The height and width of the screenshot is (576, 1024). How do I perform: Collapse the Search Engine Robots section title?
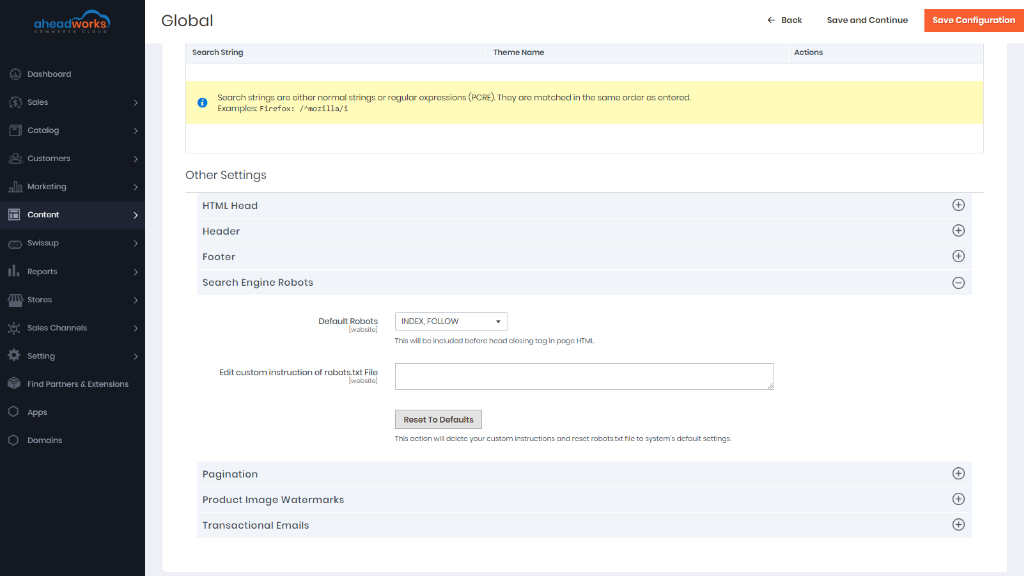tap(257, 283)
